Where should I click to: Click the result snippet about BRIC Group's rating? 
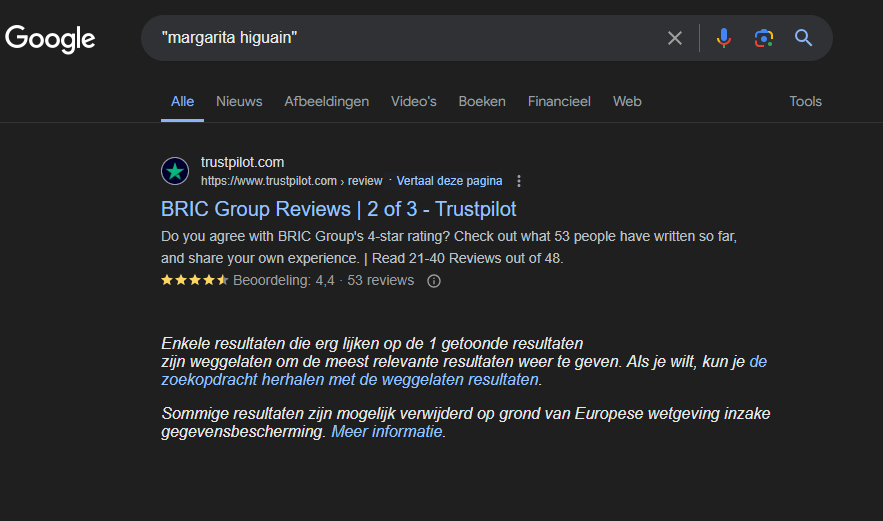449,247
